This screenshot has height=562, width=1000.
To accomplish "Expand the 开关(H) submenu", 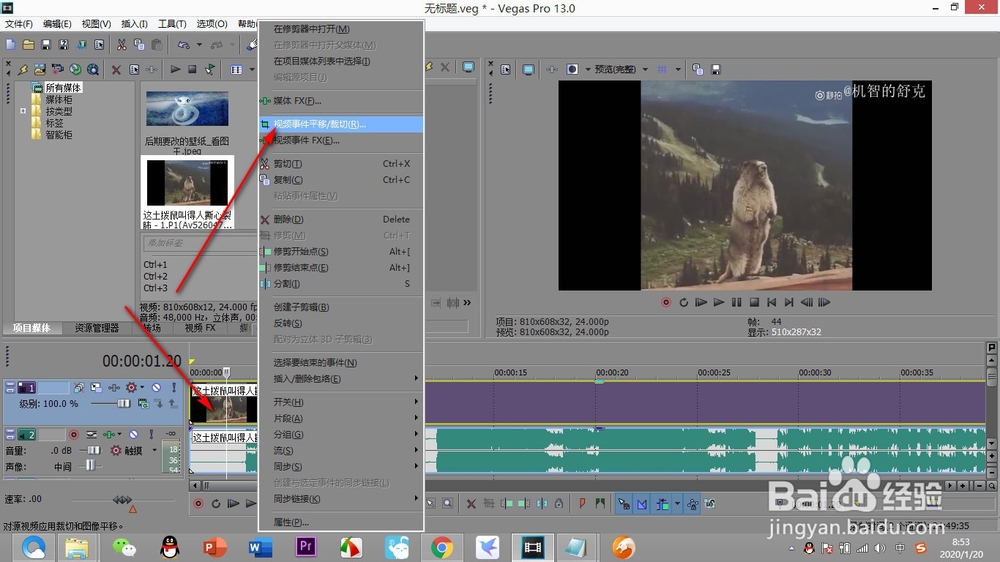I will point(341,402).
